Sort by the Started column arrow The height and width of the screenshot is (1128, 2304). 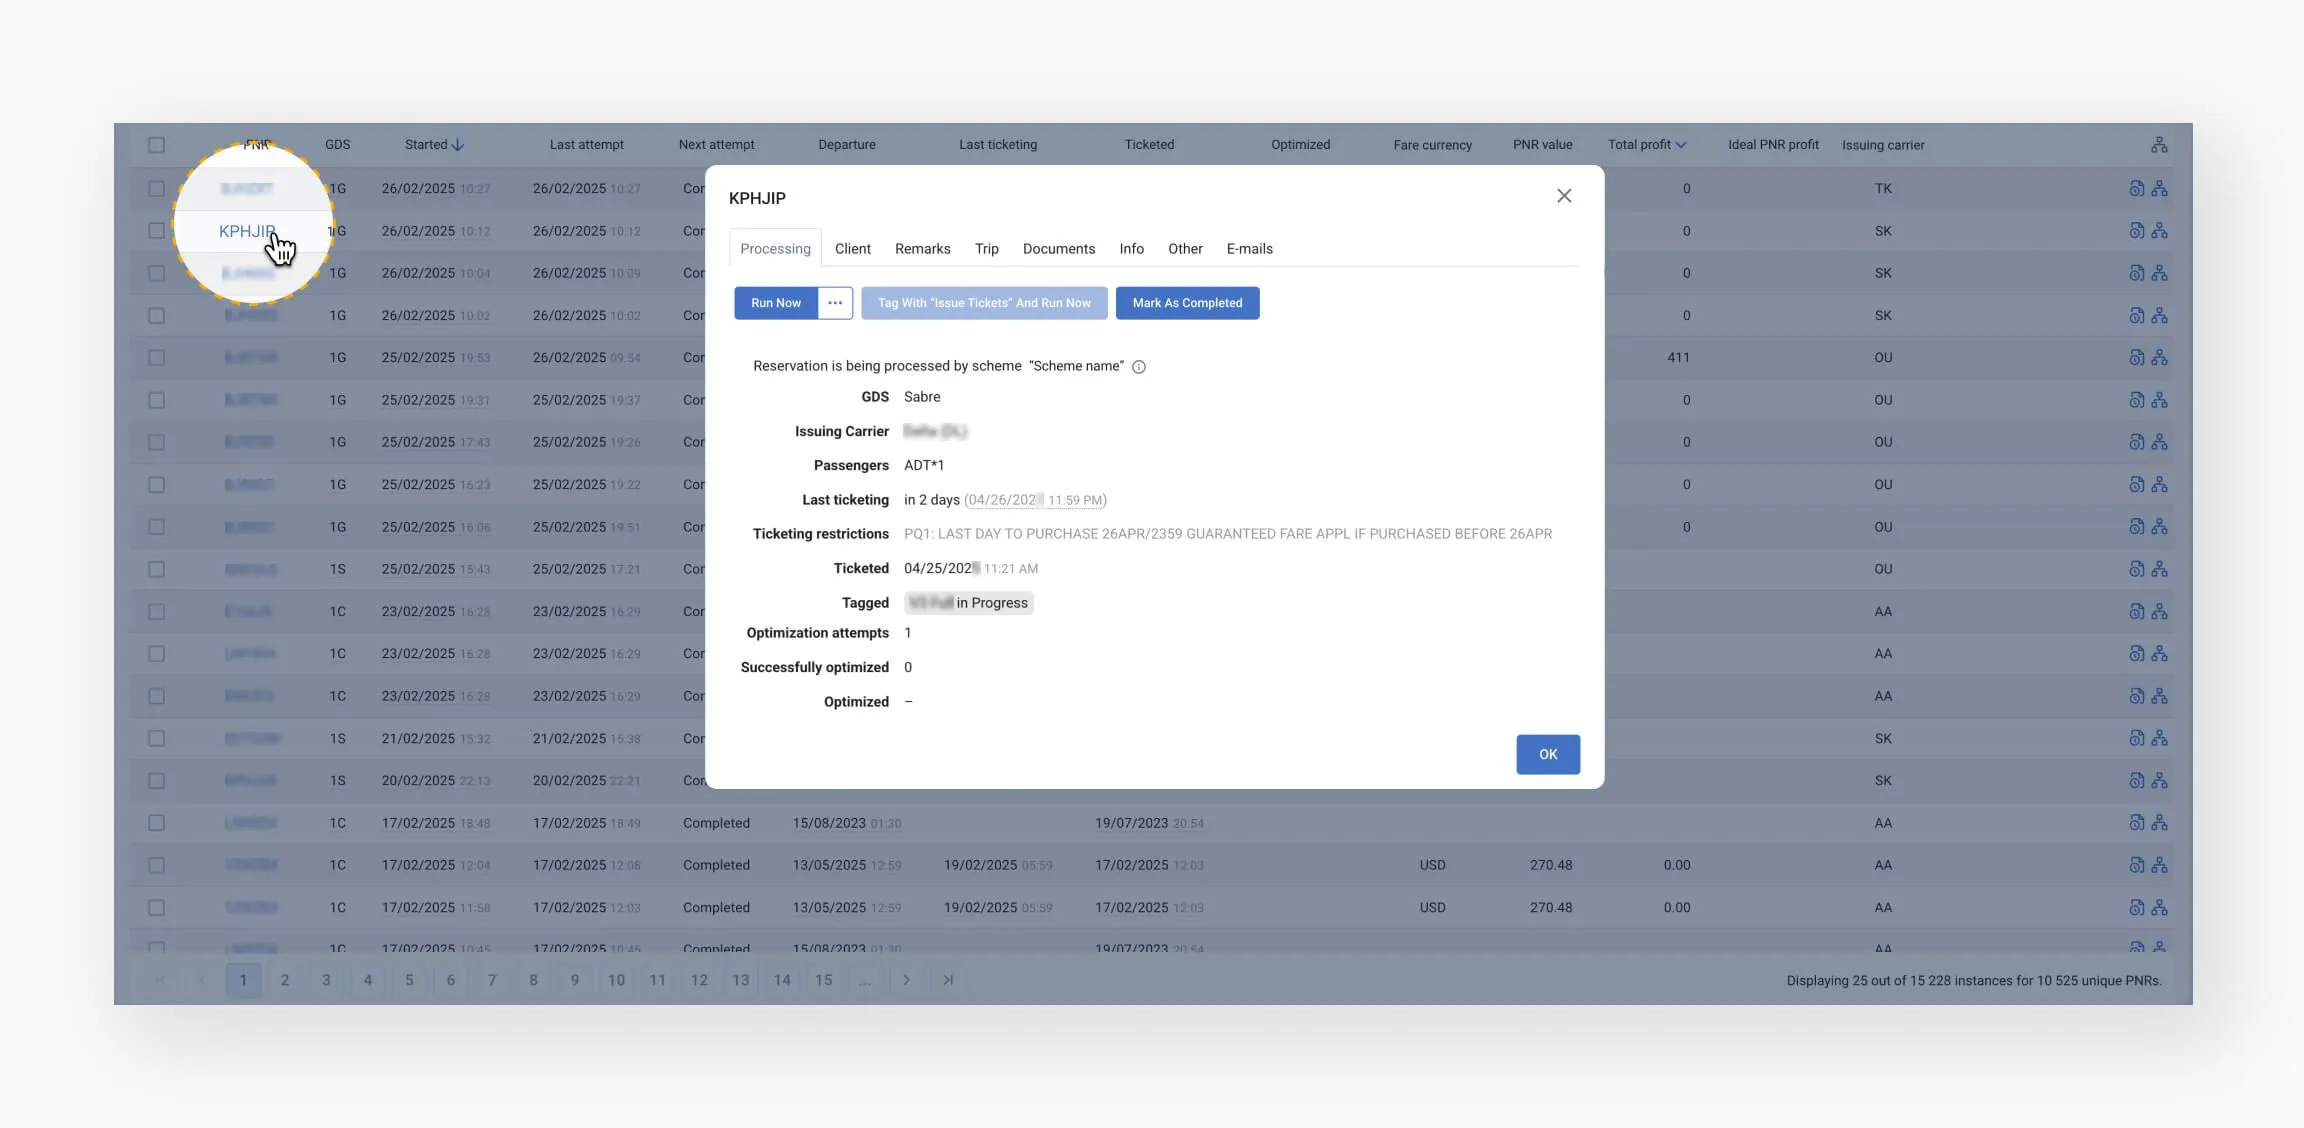[x=458, y=145]
